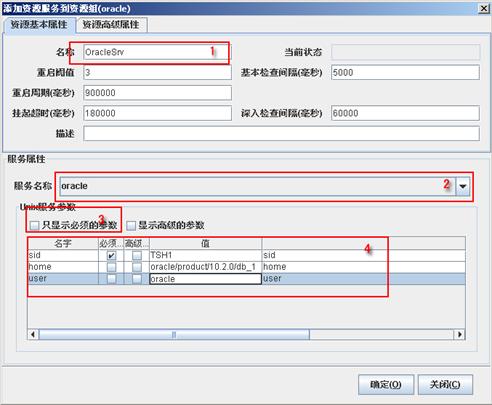Enable 显示高级的参数 checkbox
The width and height of the screenshot is (492, 405).
tap(131, 226)
